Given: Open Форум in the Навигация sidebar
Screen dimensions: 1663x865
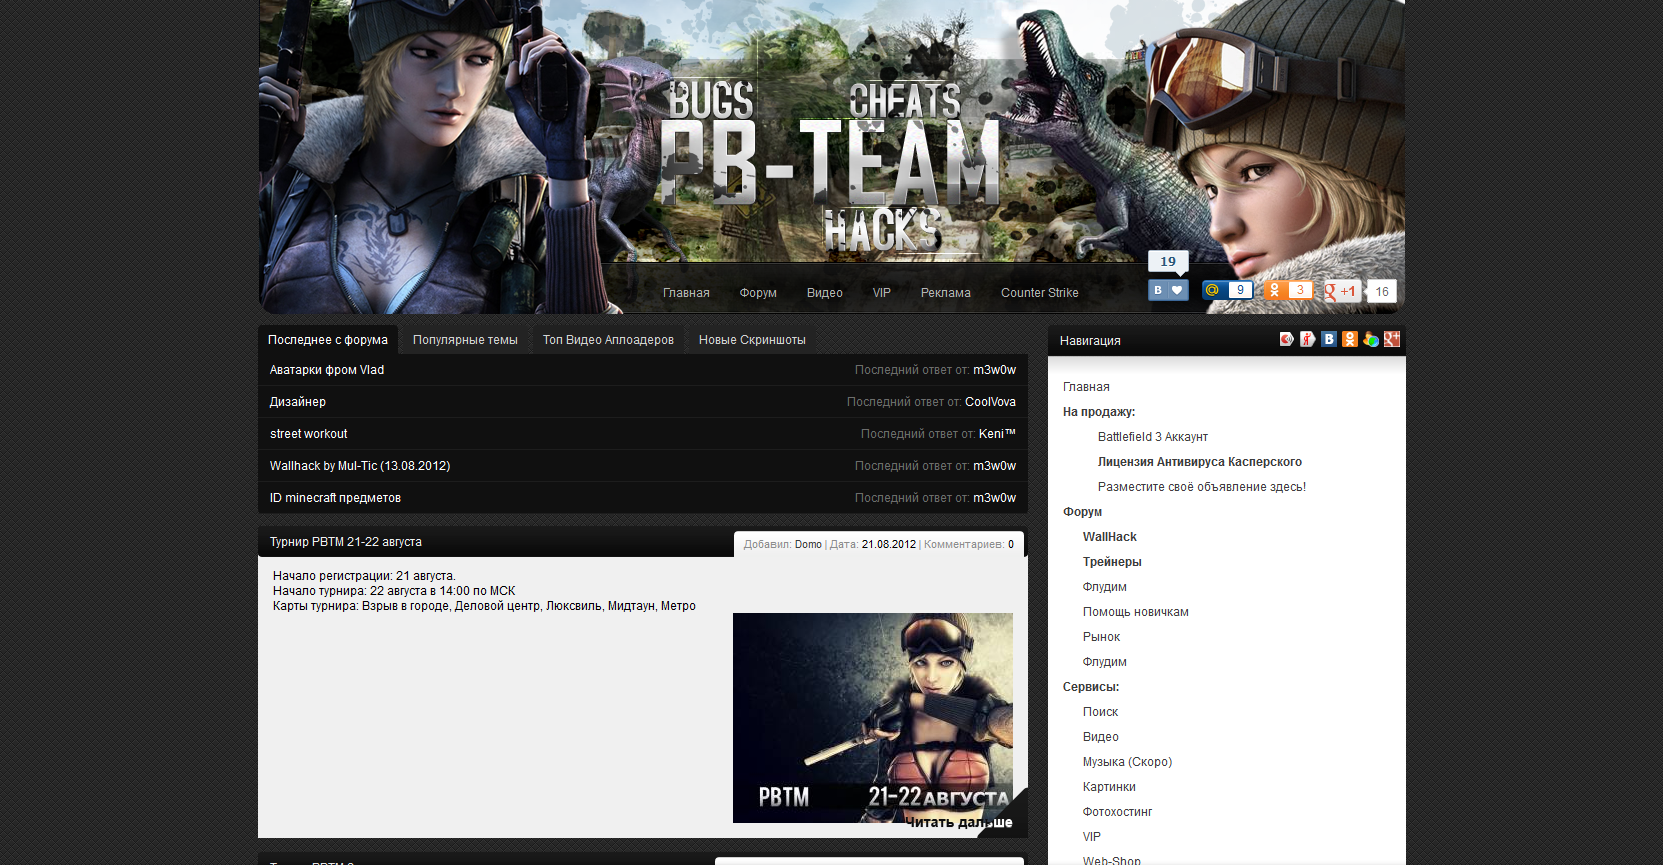Looking at the screenshot, I should 1082,512.
